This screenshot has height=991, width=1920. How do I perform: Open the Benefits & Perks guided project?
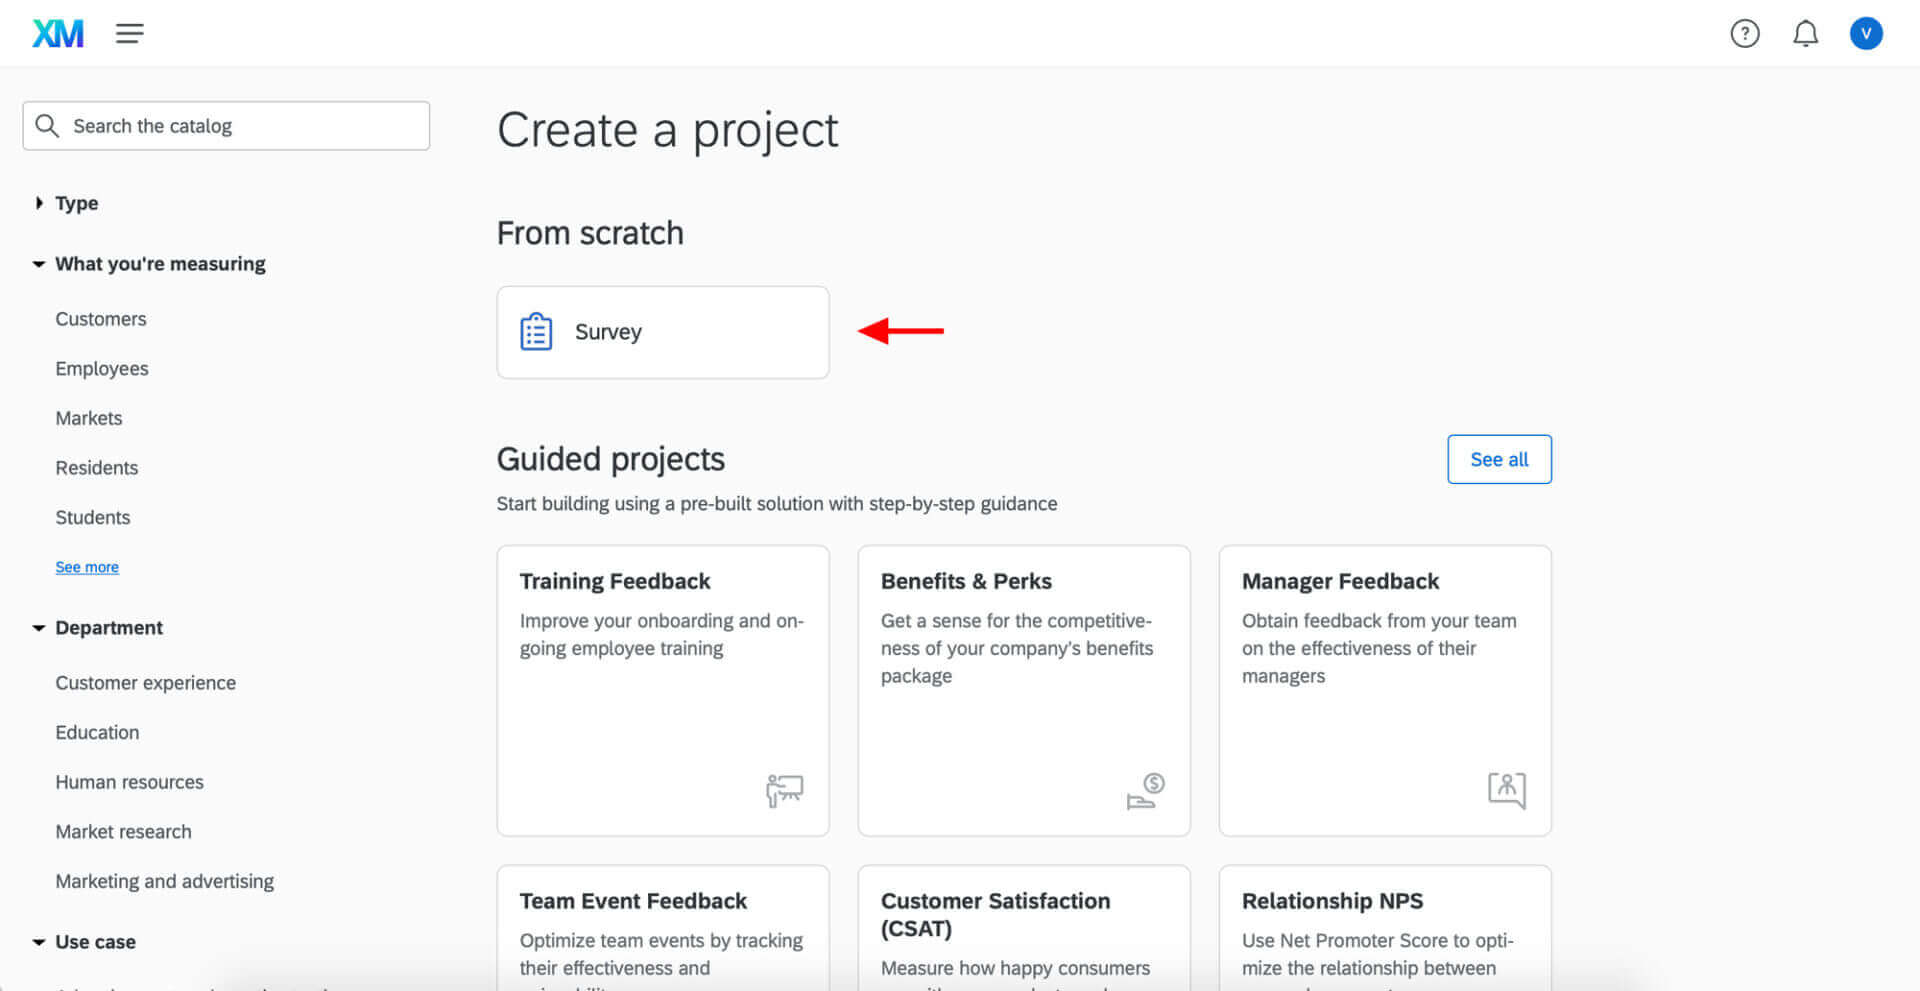point(1024,690)
